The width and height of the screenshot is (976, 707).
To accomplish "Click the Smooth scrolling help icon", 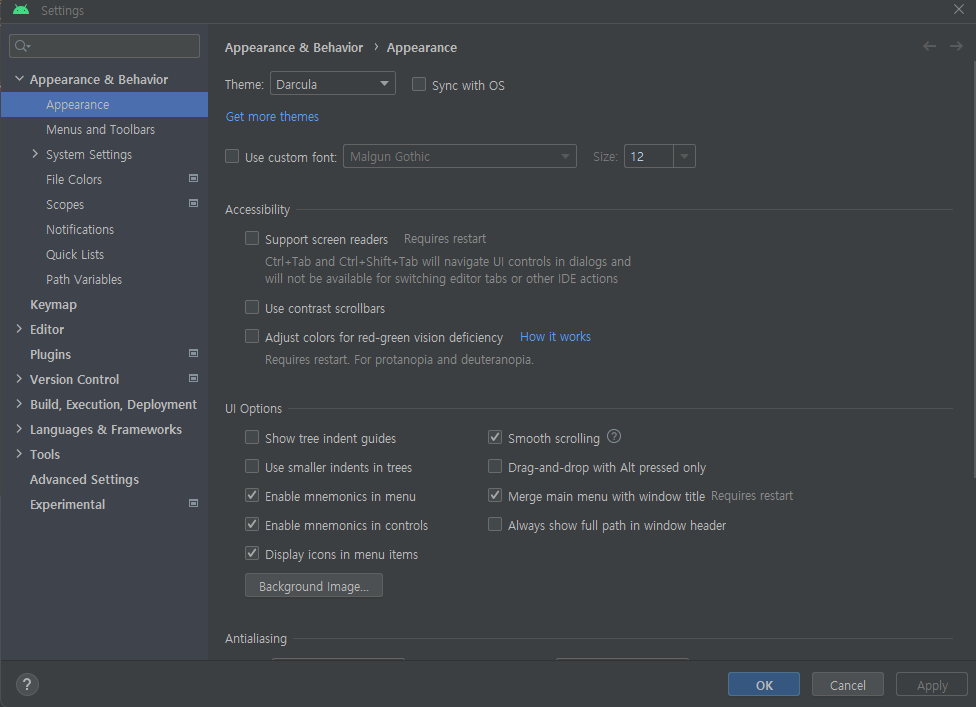I will click(614, 437).
